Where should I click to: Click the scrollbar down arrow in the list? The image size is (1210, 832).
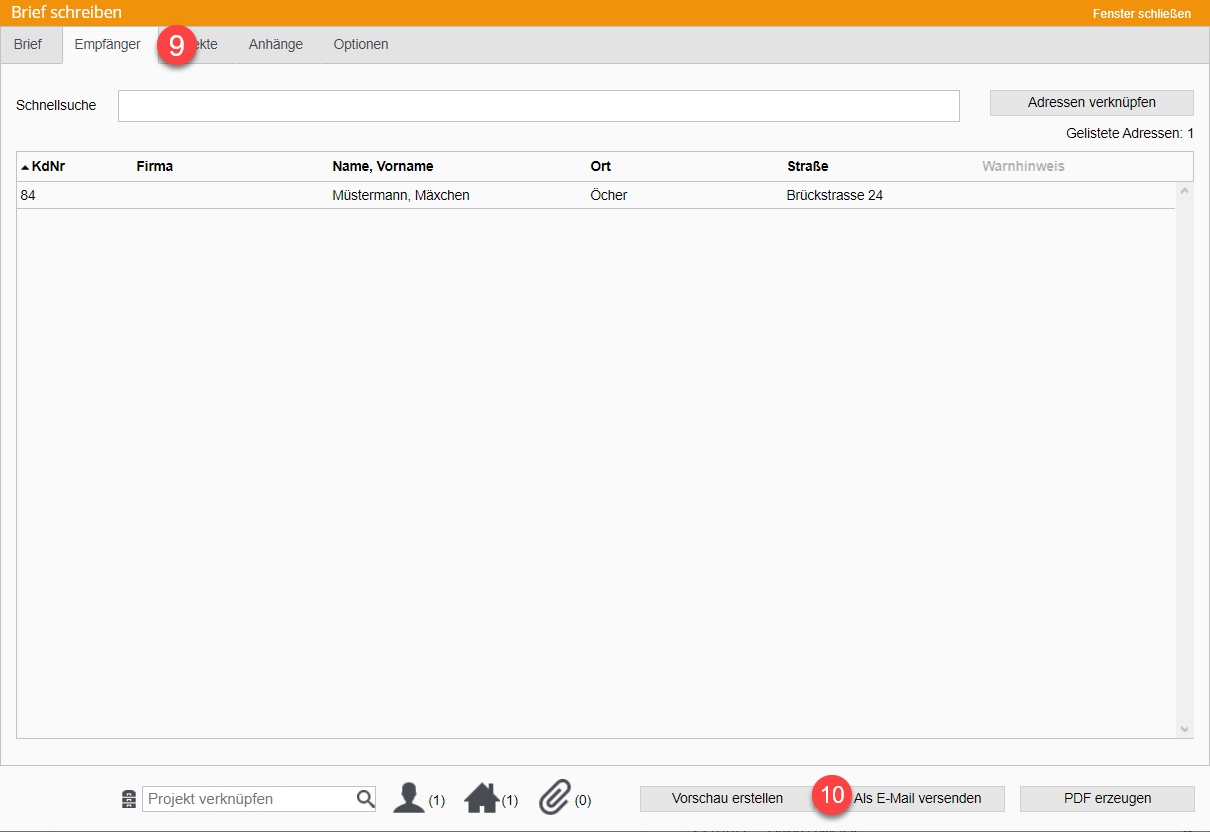1185,730
